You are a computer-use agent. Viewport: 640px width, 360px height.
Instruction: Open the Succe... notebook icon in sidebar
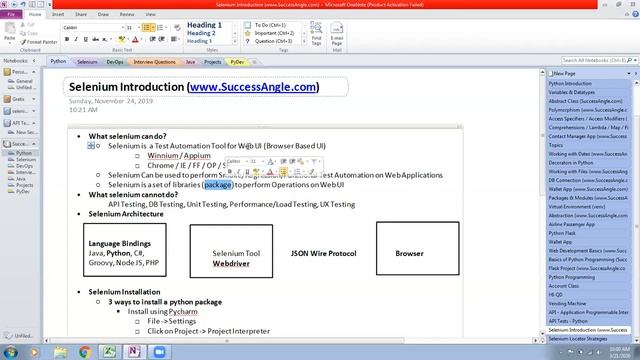tap(7, 144)
